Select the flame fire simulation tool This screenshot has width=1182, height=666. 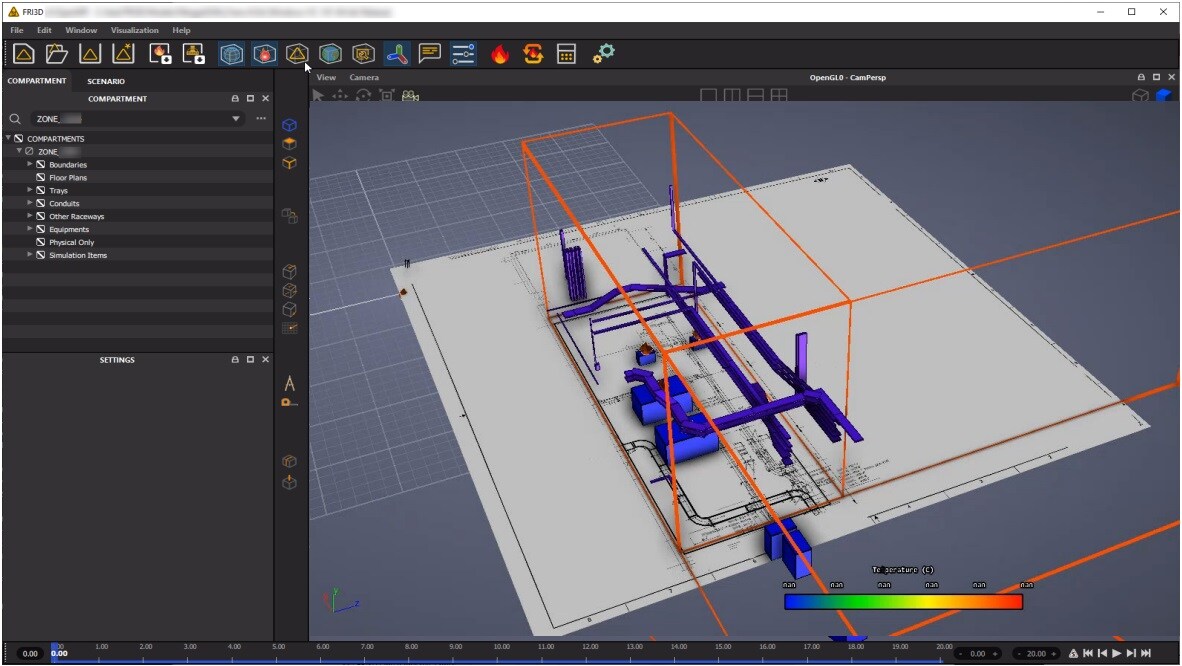click(501, 54)
